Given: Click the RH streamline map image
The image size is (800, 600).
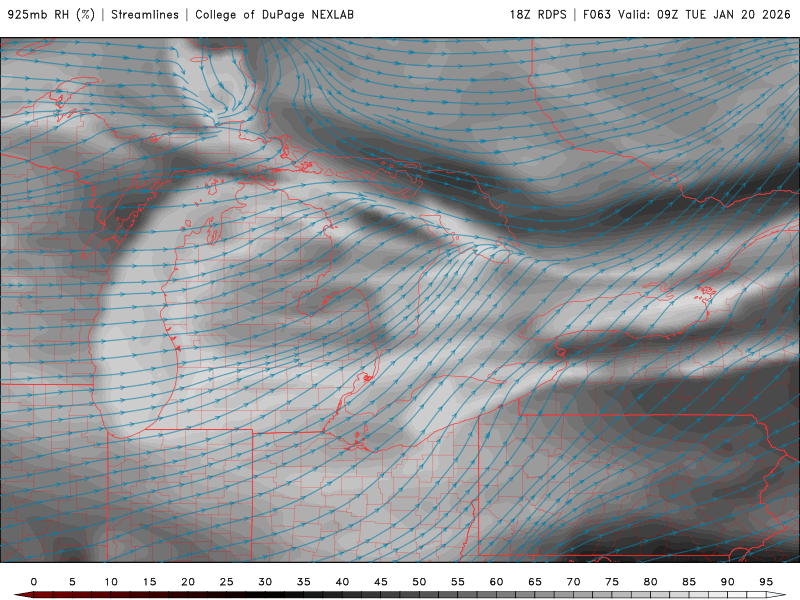Looking at the screenshot, I should (400, 300).
